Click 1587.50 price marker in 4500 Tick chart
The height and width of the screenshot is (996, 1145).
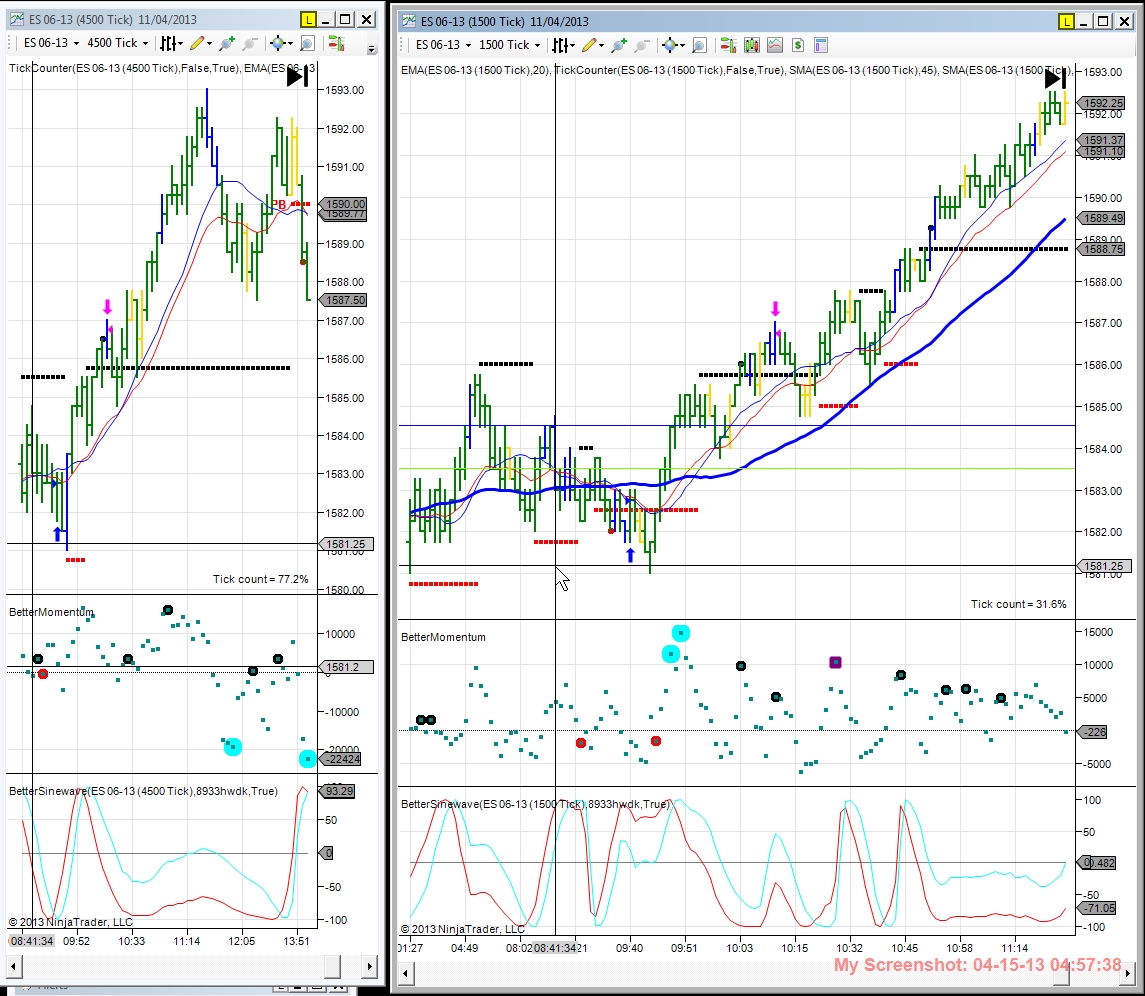tap(344, 300)
